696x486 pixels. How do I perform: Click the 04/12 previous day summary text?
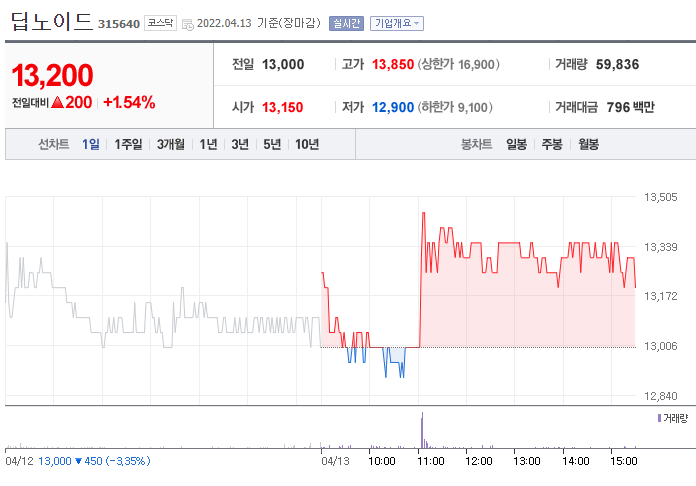pyautogui.click(x=78, y=461)
